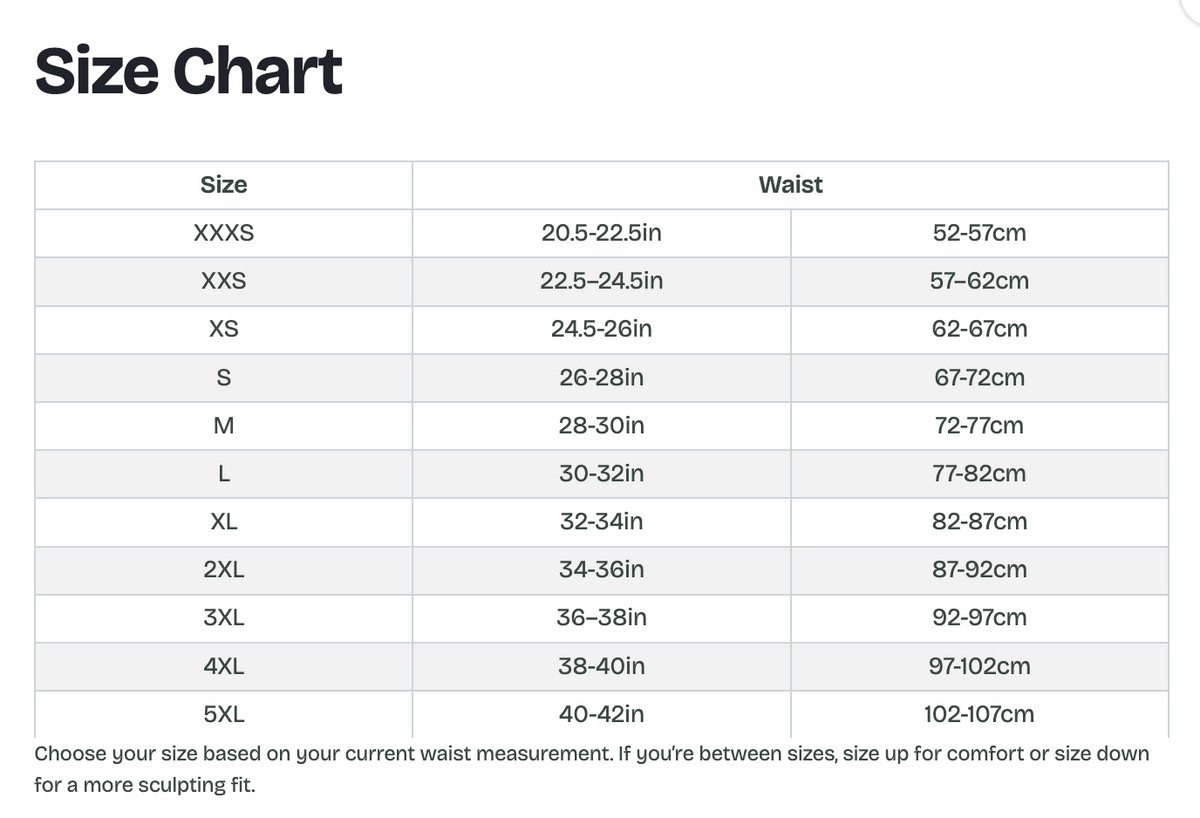Image resolution: width=1200 pixels, height=818 pixels.
Task: Select the Waist column header
Action: click(790, 185)
